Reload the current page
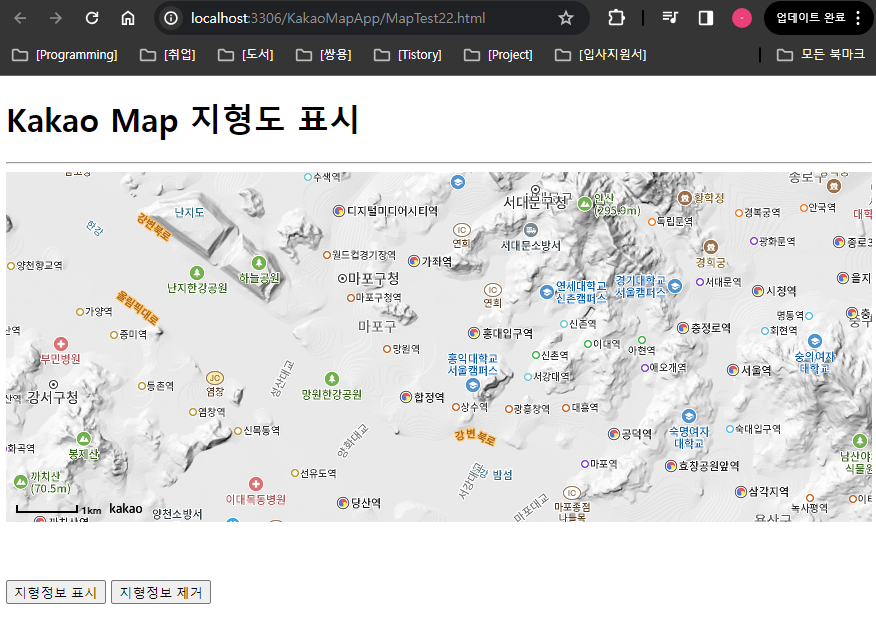The height and width of the screenshot is (642, 876). [92, 18]
